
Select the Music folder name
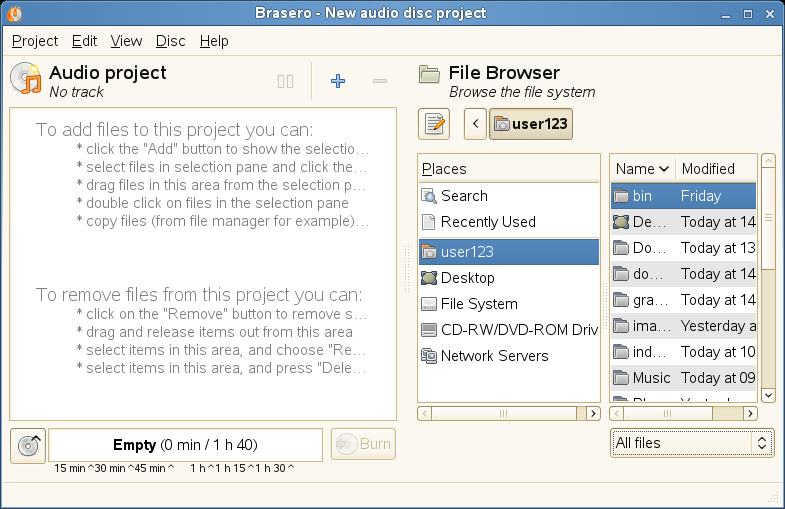point(651,378)
